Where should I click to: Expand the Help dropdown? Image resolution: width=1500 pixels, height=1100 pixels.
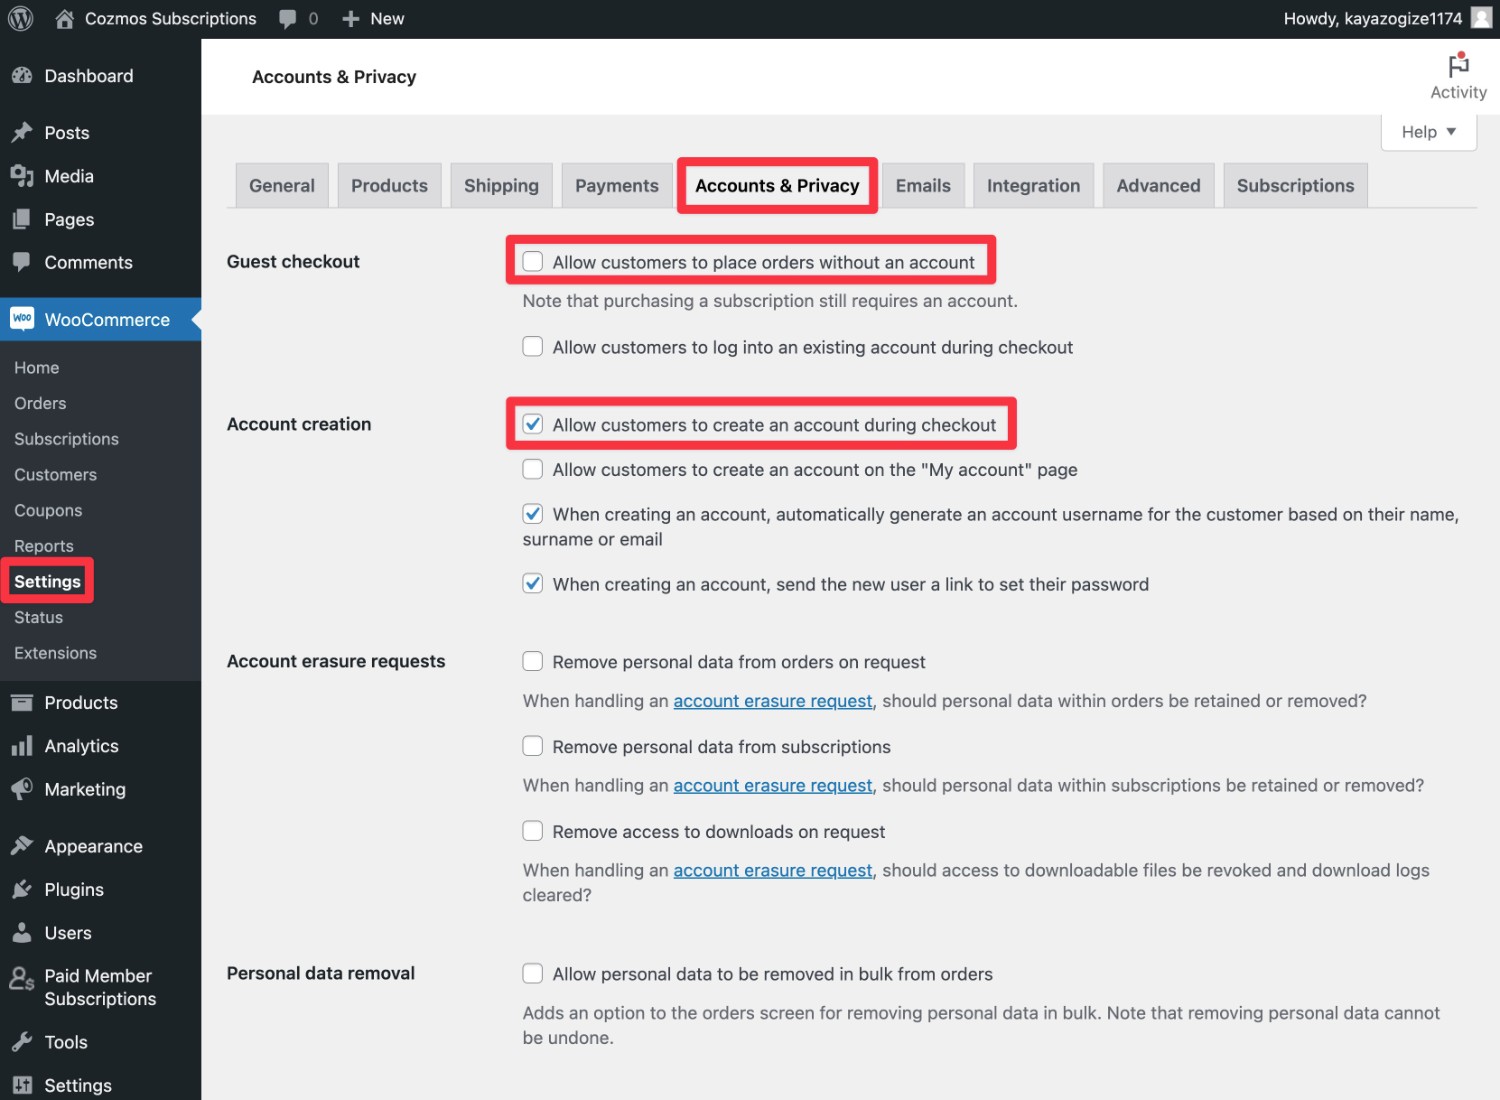coord(1428,132)
